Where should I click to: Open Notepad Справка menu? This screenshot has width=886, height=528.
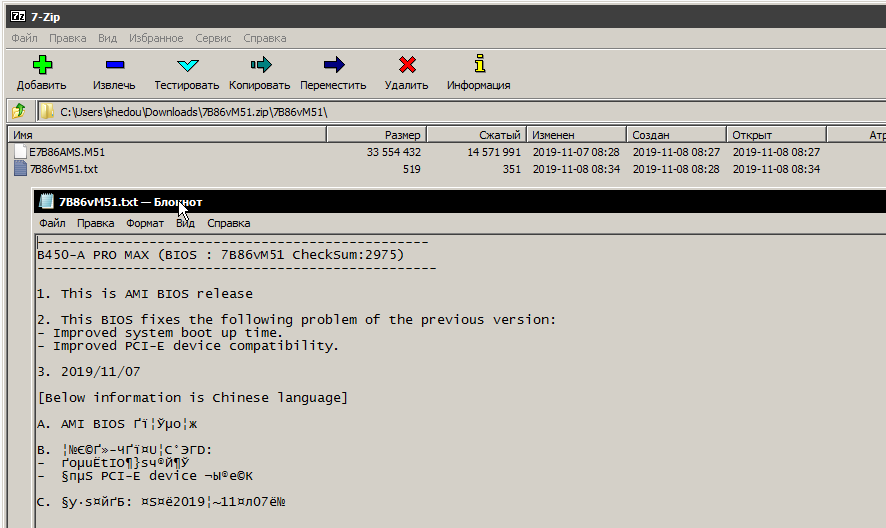(x=228, y=223)
